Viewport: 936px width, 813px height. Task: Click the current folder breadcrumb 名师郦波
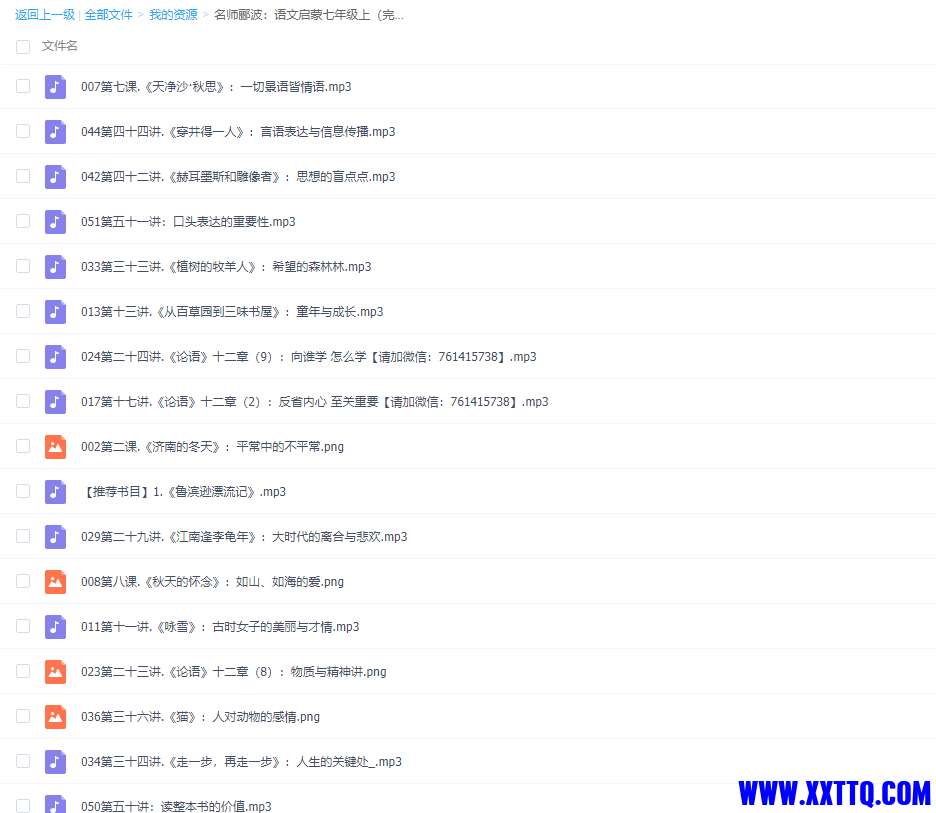click(309, 15)
